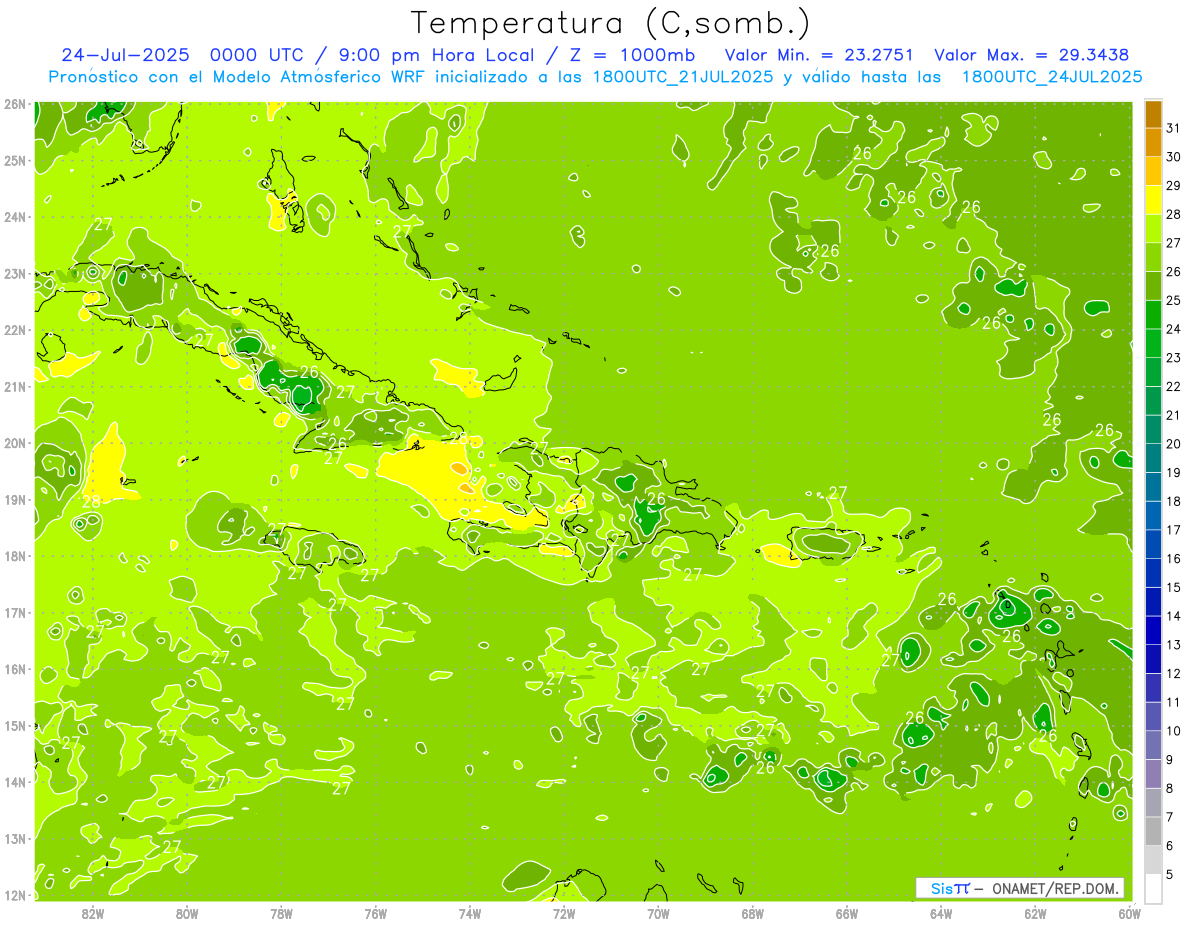Click the '20N' latitude axis label

[15, 443]
